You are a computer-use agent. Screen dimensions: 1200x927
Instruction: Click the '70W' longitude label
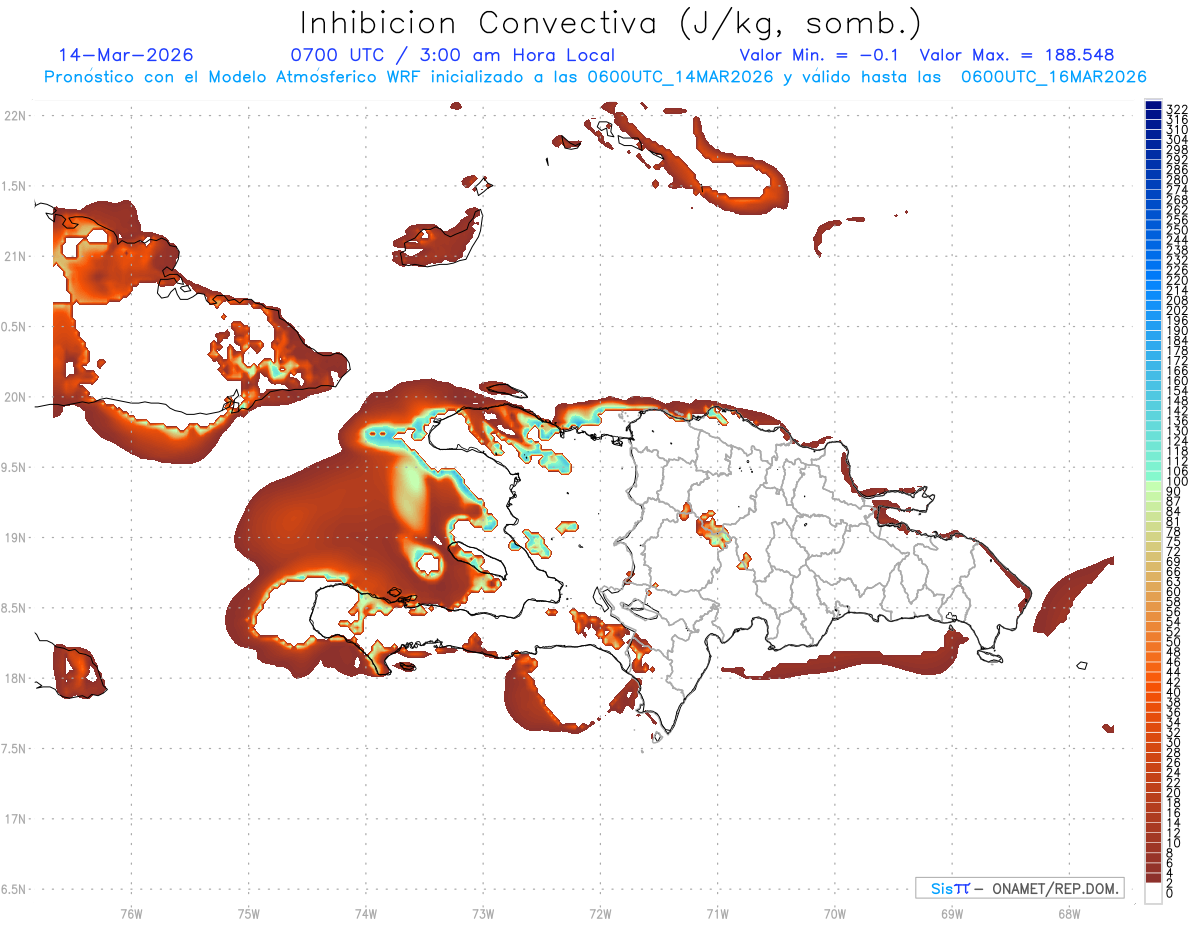(x=834, y=912)
